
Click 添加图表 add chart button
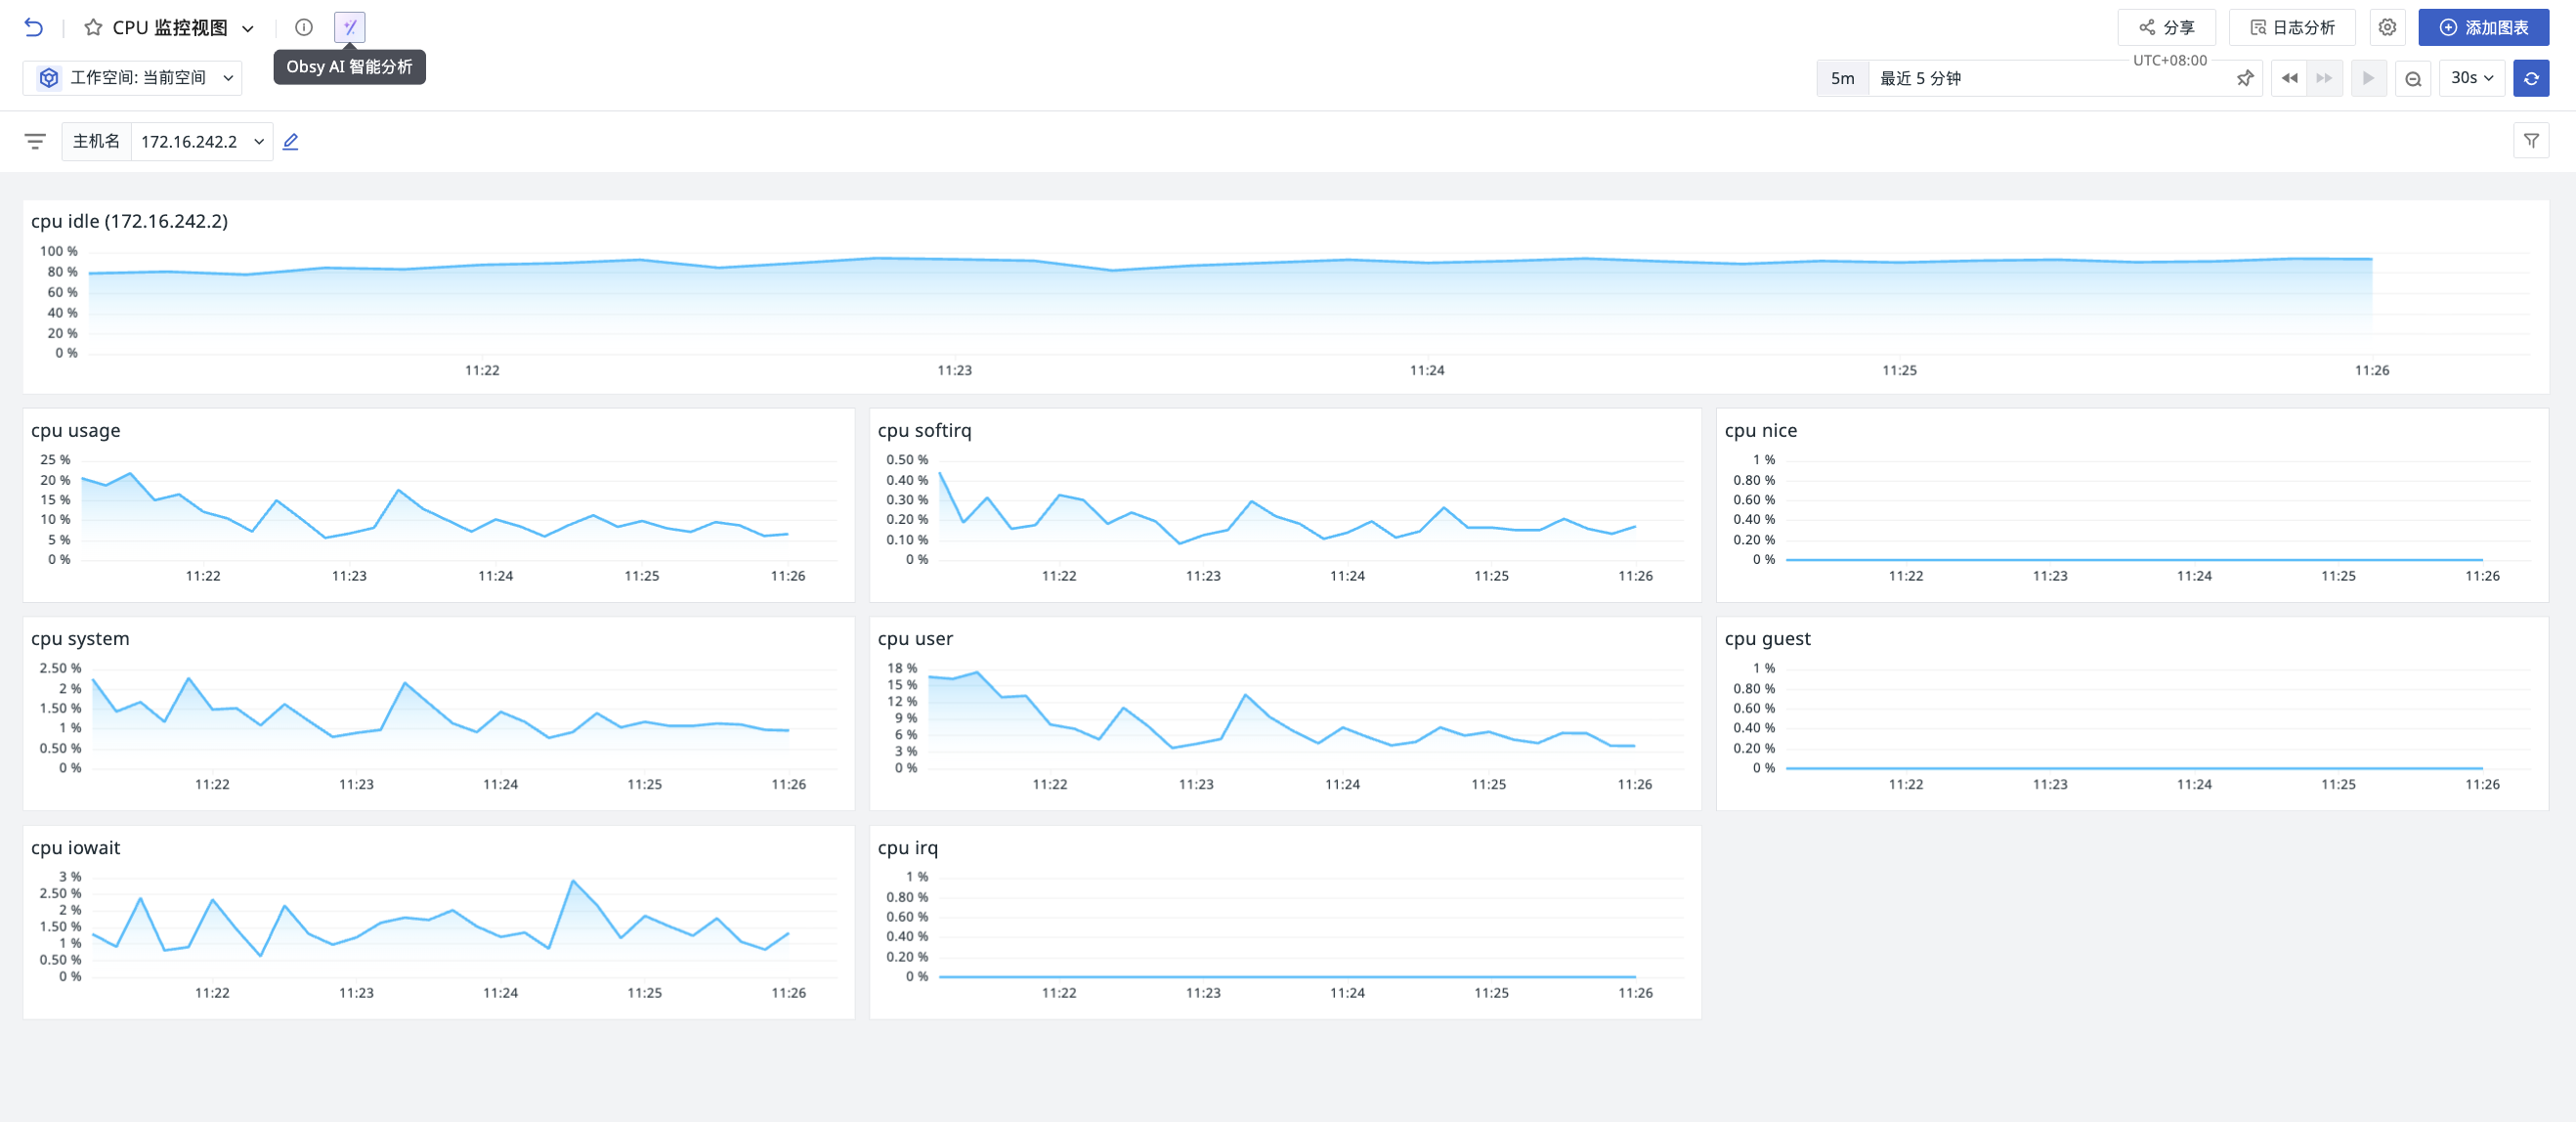click(2483, 27)
